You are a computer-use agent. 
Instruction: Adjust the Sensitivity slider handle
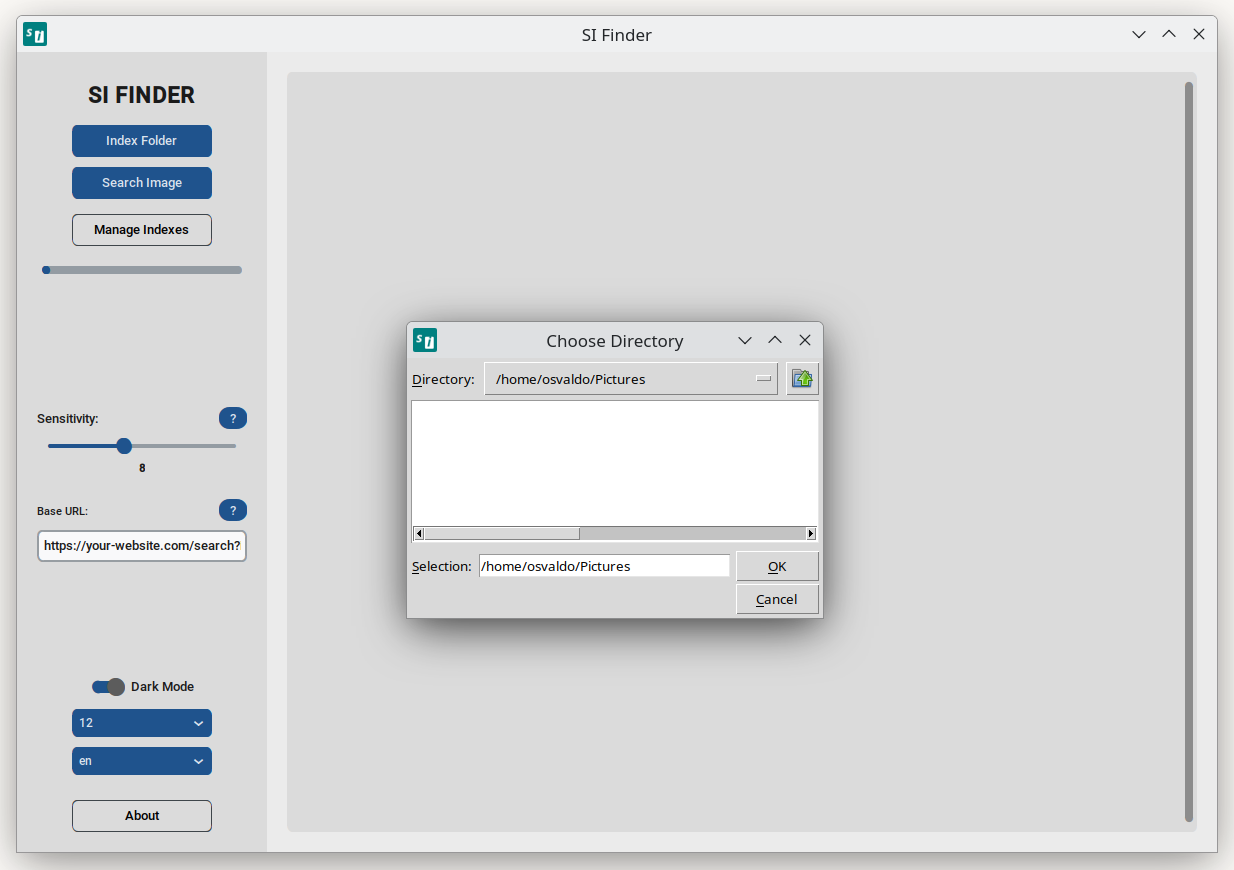[x=123, y=445]
